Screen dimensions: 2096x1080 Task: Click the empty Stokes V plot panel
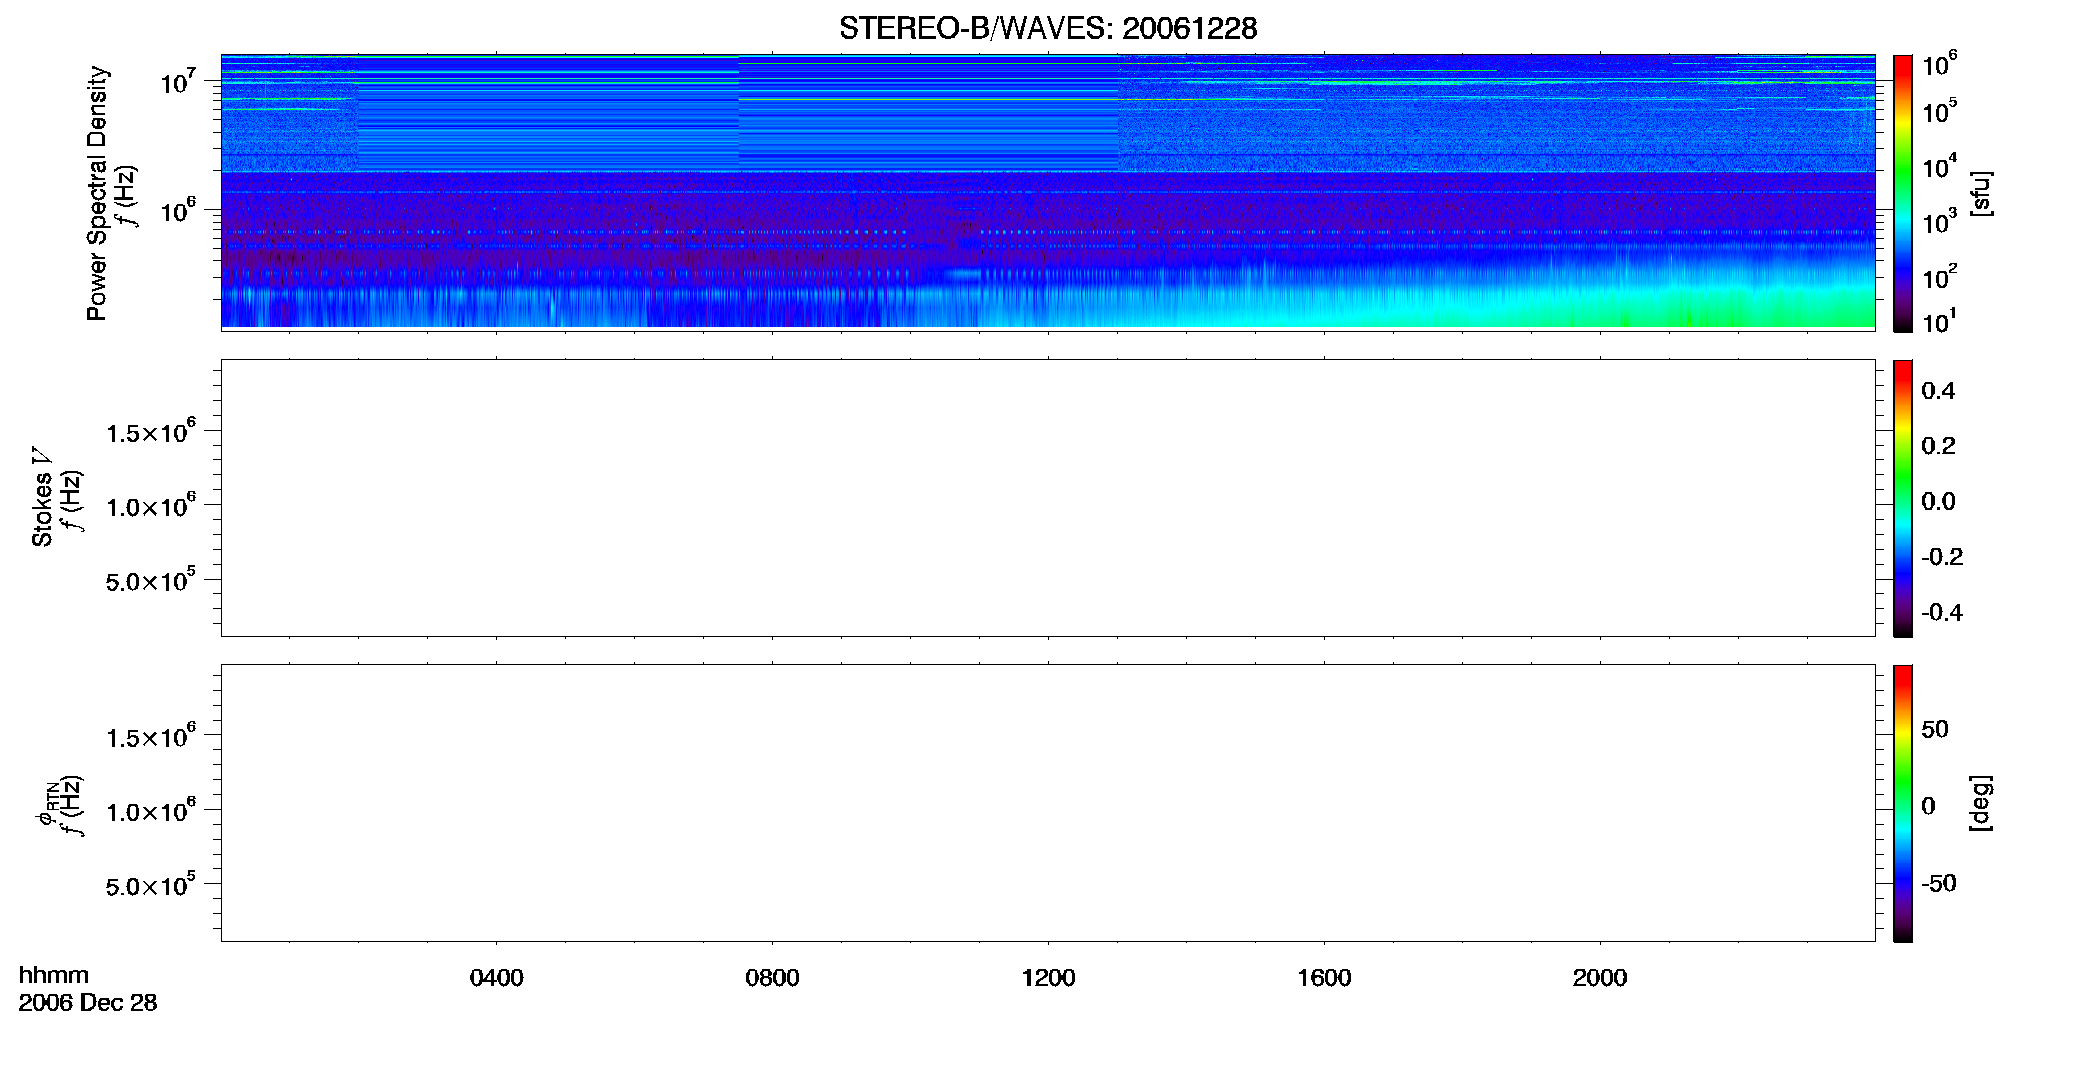pyautogui.click(x=1048, y=498)
